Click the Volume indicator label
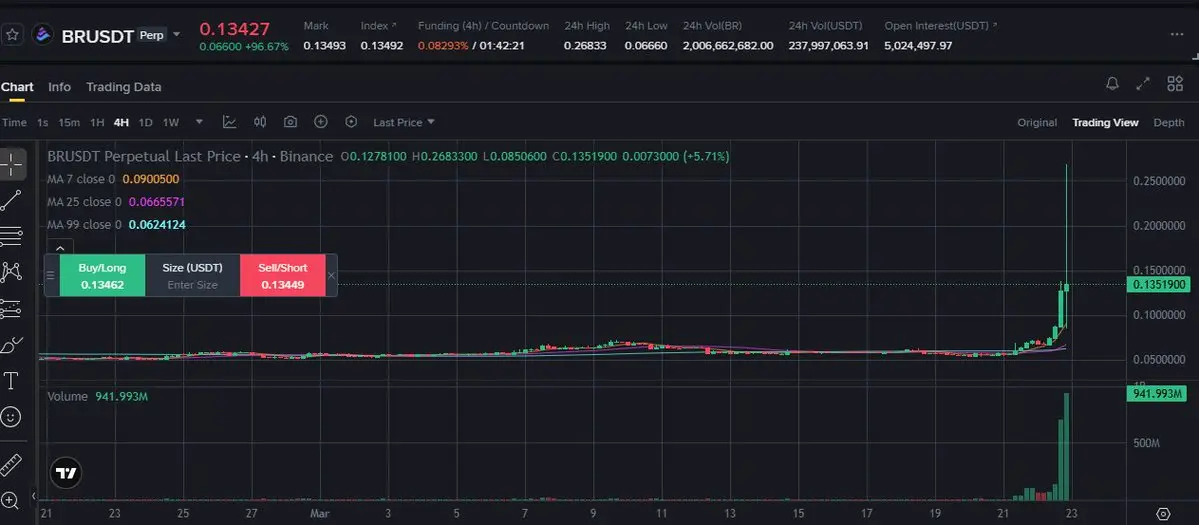The height and width of the screenshot is (525, 1199). click(69, 397)
